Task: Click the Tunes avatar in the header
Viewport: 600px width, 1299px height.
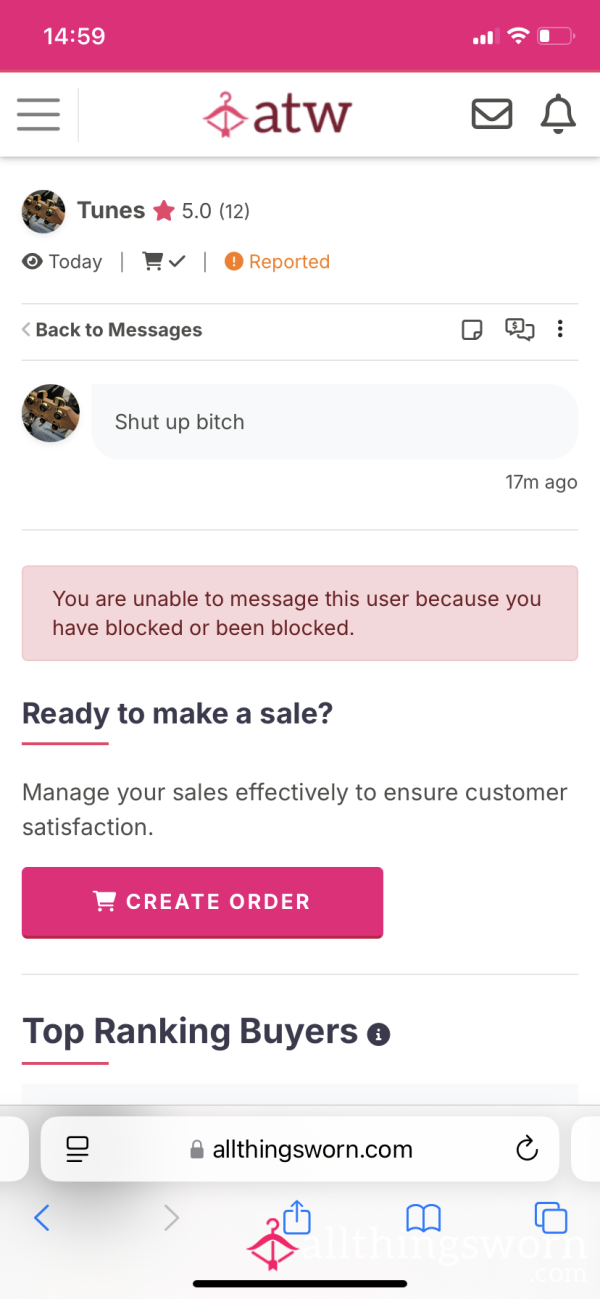Action: pyautogui.click(x=43, y=211)
